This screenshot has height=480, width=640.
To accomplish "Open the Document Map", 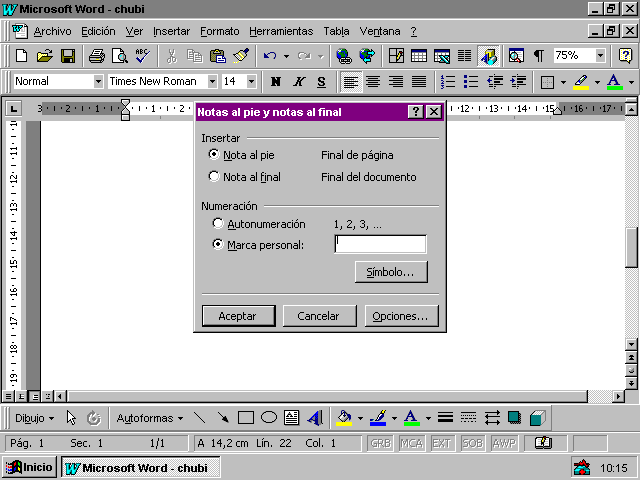I will point(516,56).
